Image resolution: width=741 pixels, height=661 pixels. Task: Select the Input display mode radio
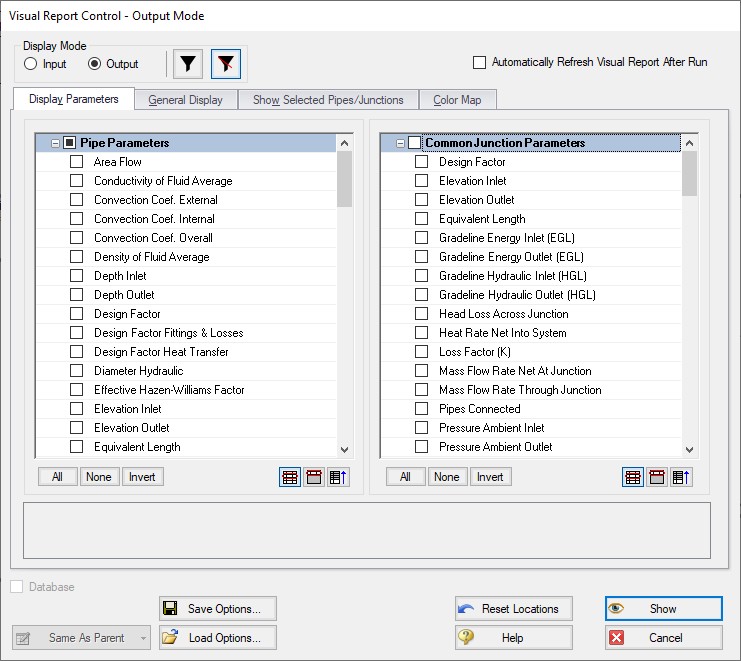pos(30,64)
